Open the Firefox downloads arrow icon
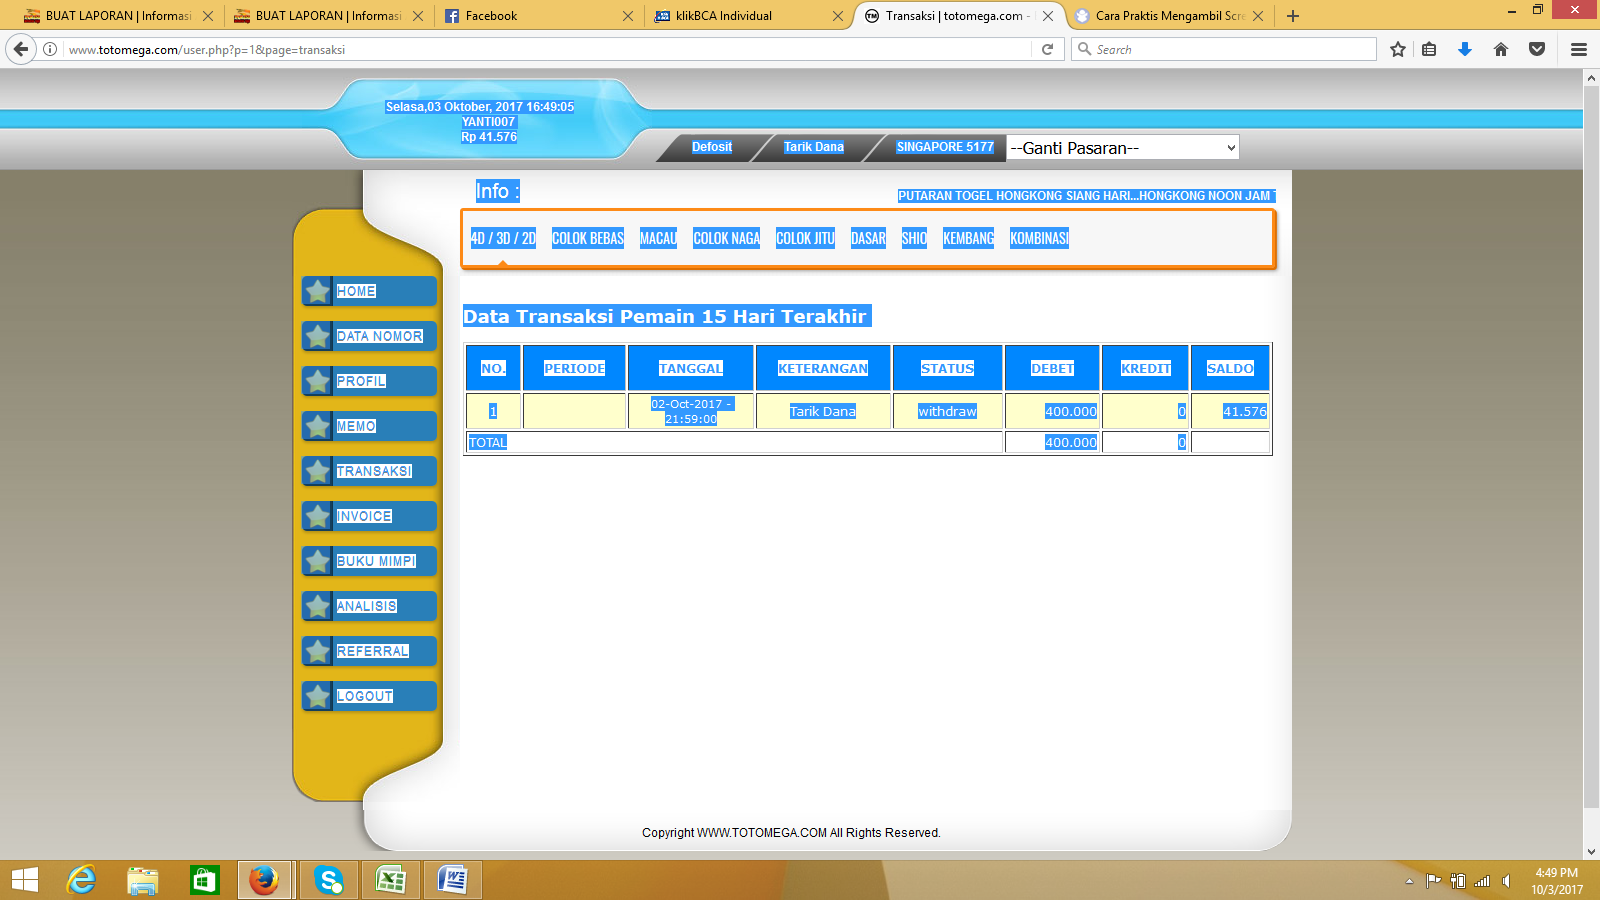This screenshot has width=1600, height=900. (1465, 49)
